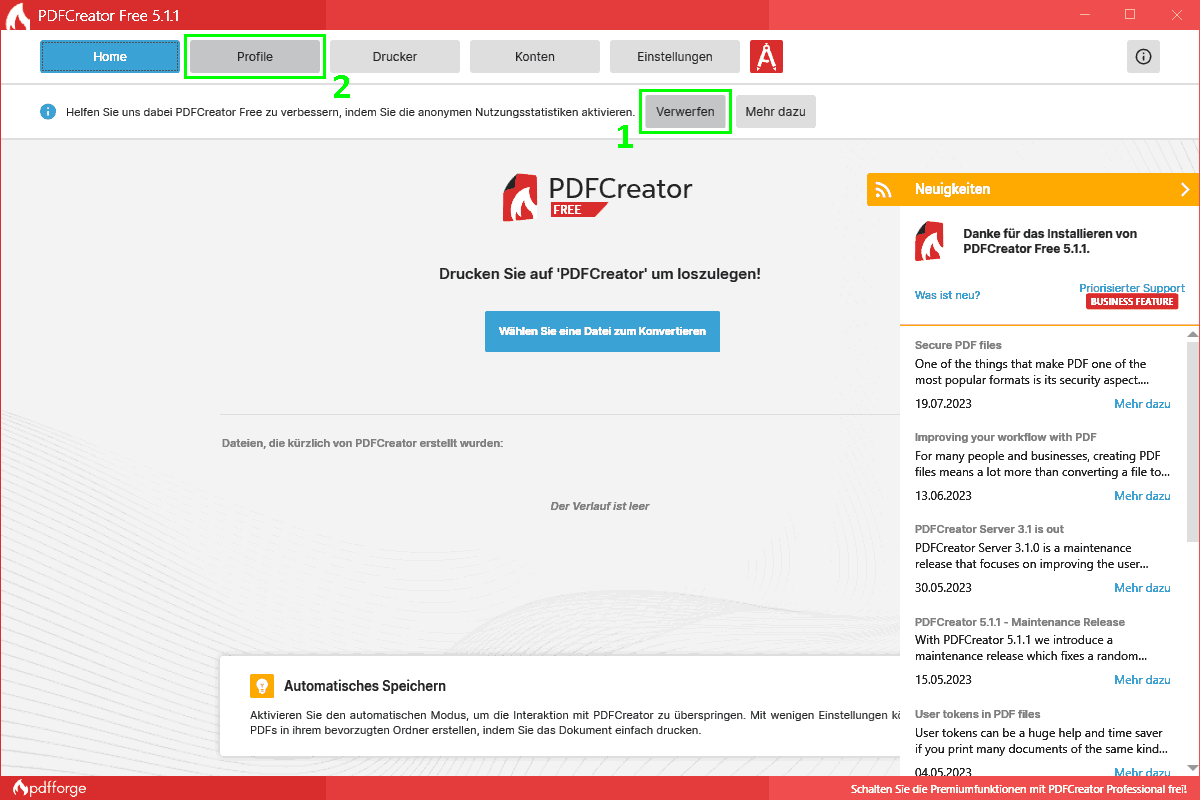Dismiss the statistics notice with Verwerfen
Viewport: 1200px width, 800px height.
point(685,112)
